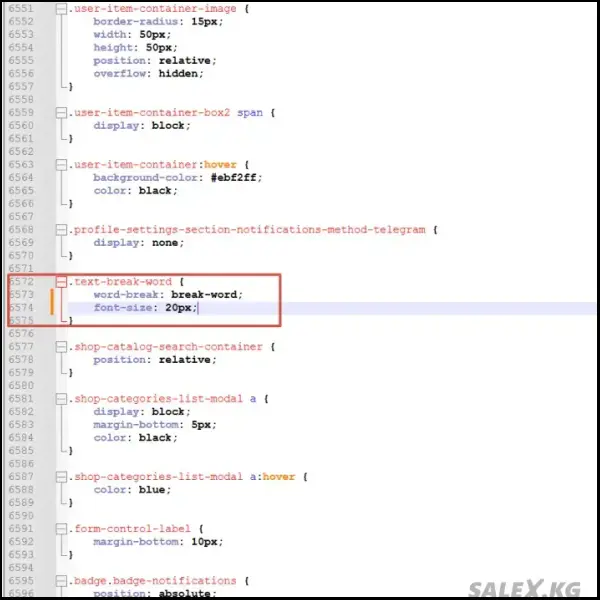Place cursor on the #ebf2ff color value
The image size is (600, 600).
pyautogui.click(x=236, y=177)
